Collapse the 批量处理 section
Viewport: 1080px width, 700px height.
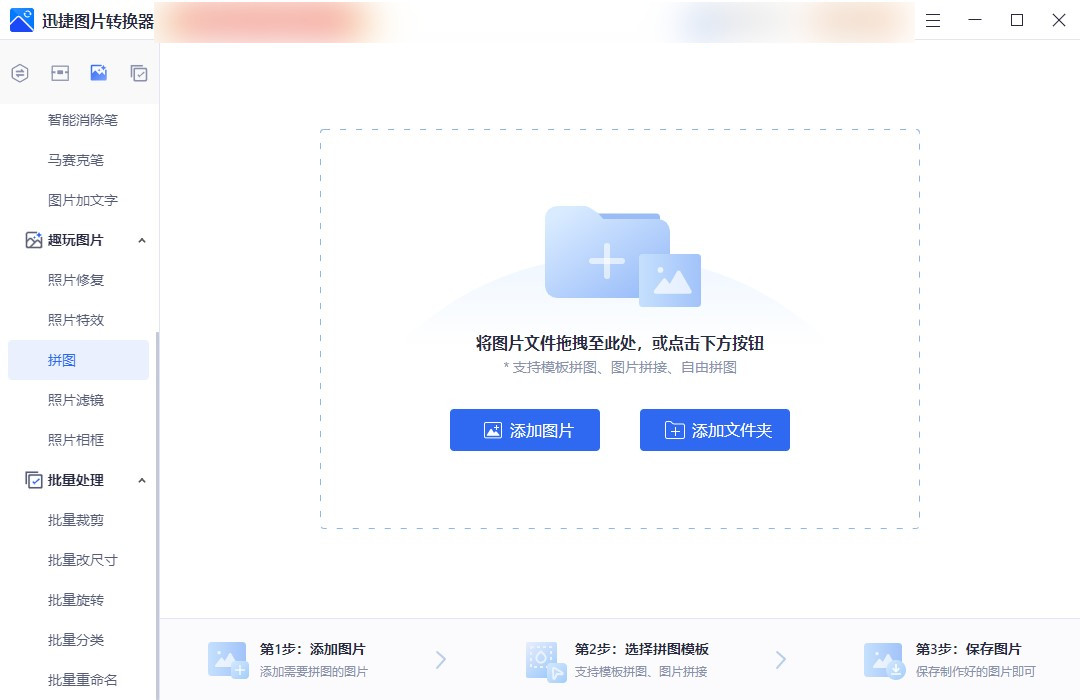click(x=143, y=480)
